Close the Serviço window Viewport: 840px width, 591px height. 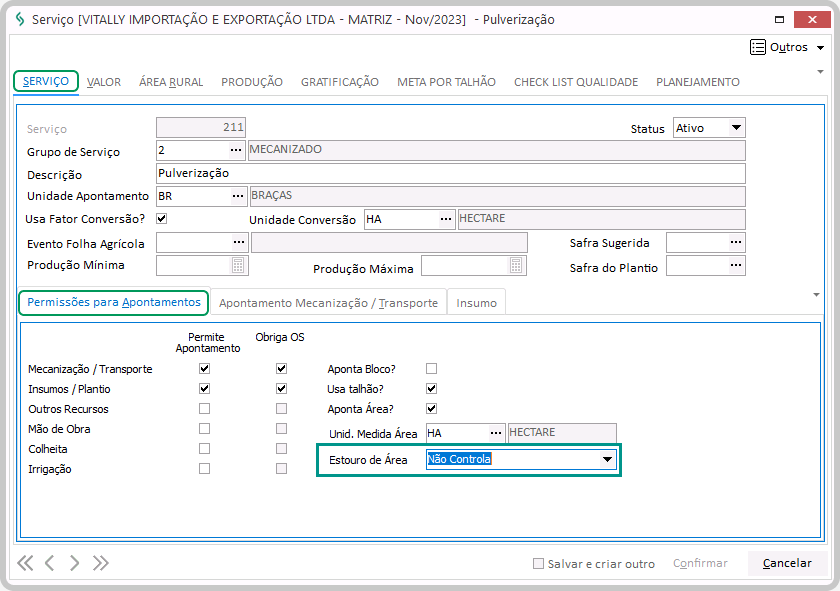click(x=812, y=20)
